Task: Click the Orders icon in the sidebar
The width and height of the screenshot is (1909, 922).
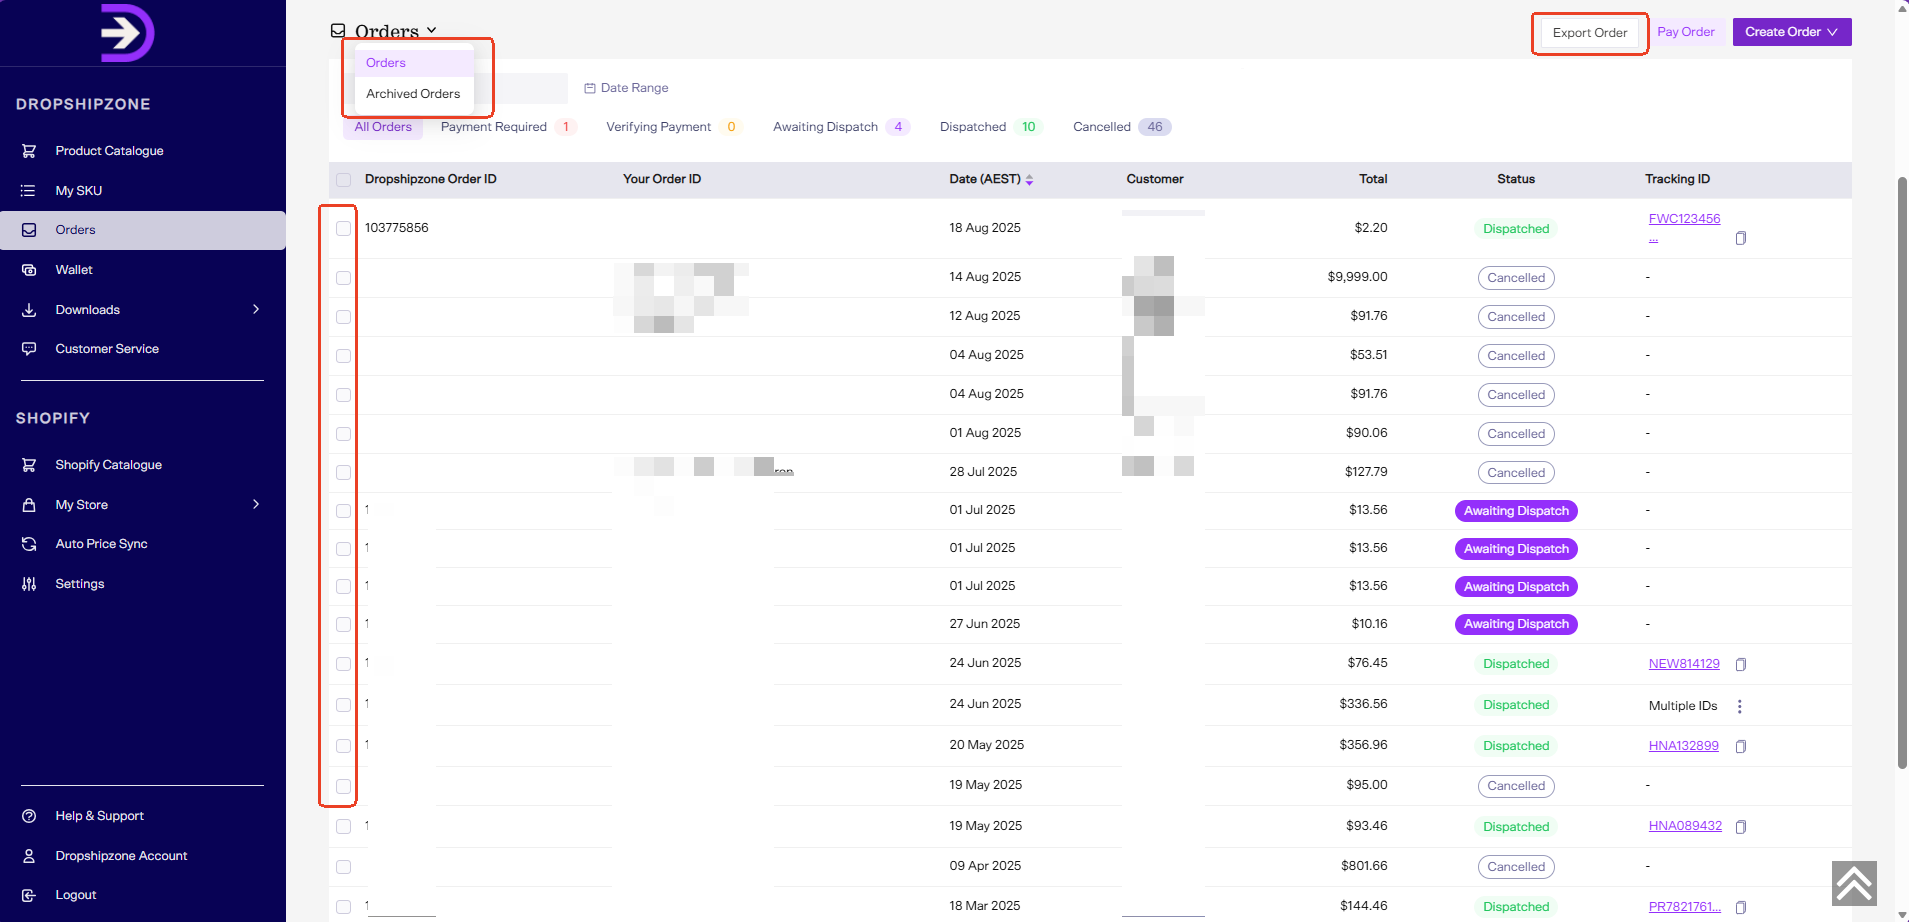Action: point(29,230)
